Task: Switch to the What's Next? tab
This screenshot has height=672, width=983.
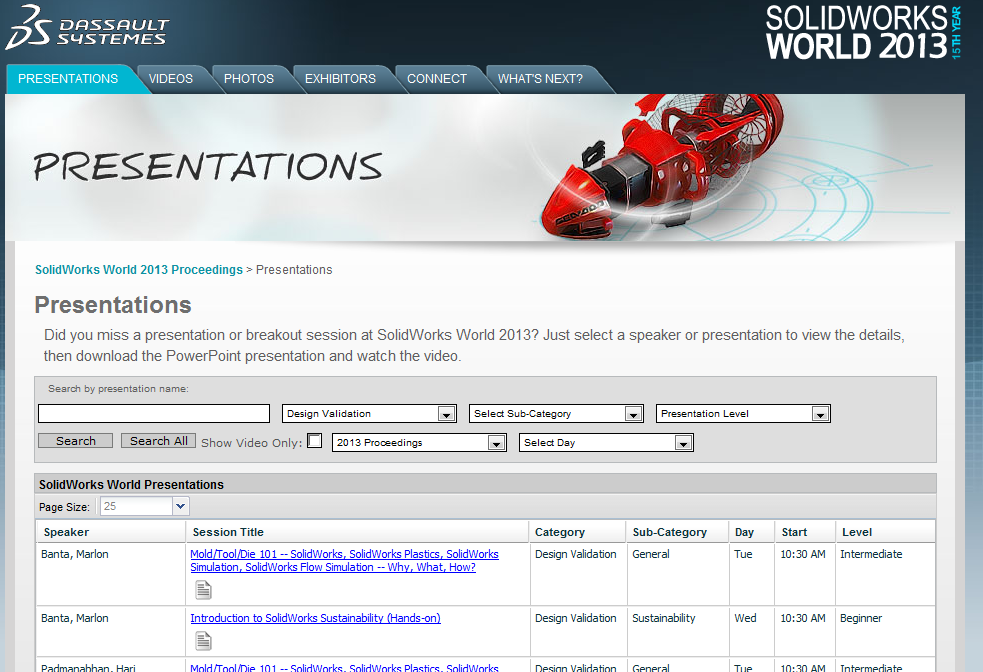Action: (540, 79)
